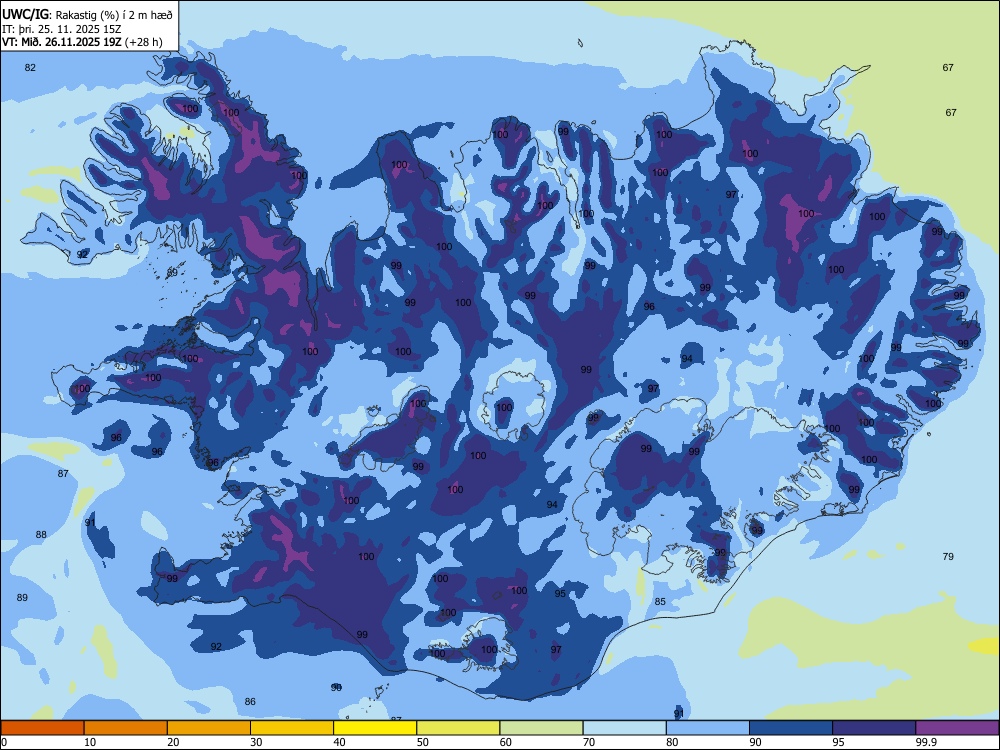Click the medium blue 80–90 legend swatch
Image resolution: width=1000 pixels, height=750 pixels.
pyautogui.click(x=708, y=728)
